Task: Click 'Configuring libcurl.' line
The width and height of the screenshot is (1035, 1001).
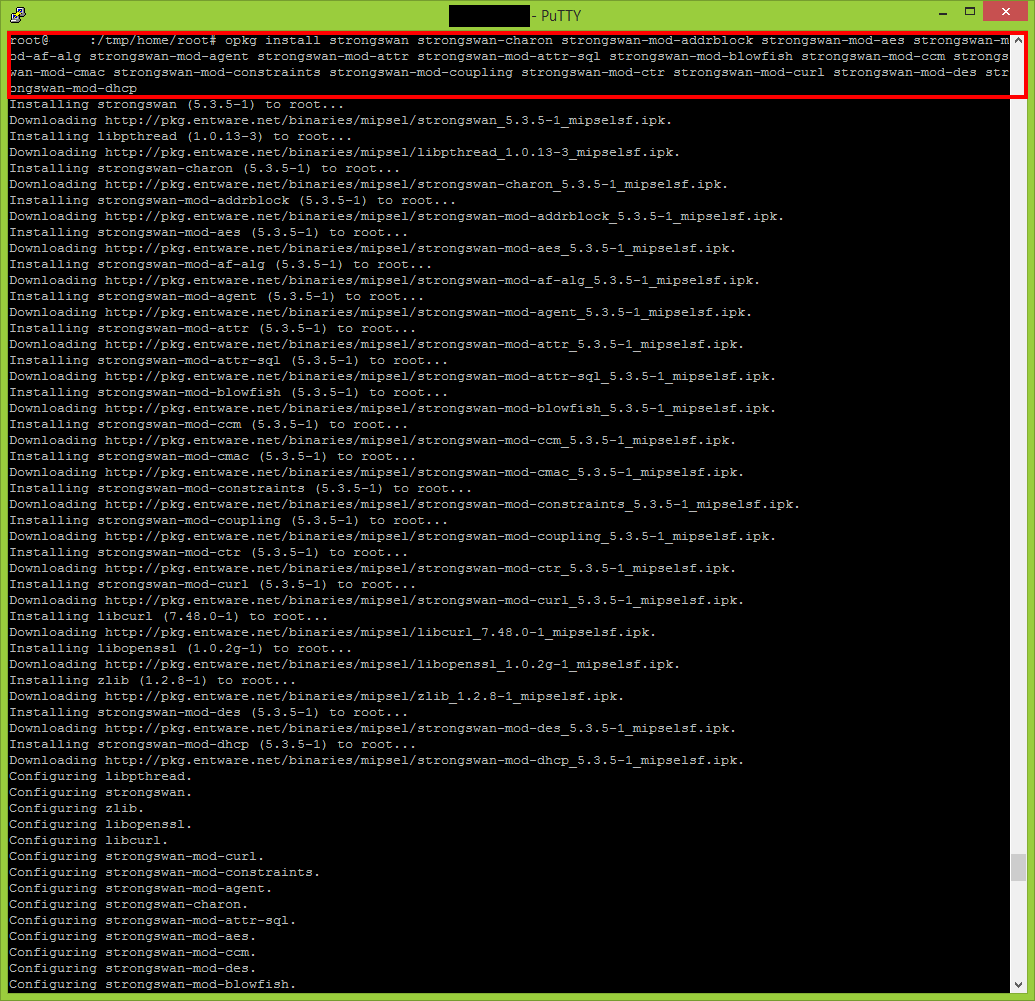Action: tap(88, 841)
